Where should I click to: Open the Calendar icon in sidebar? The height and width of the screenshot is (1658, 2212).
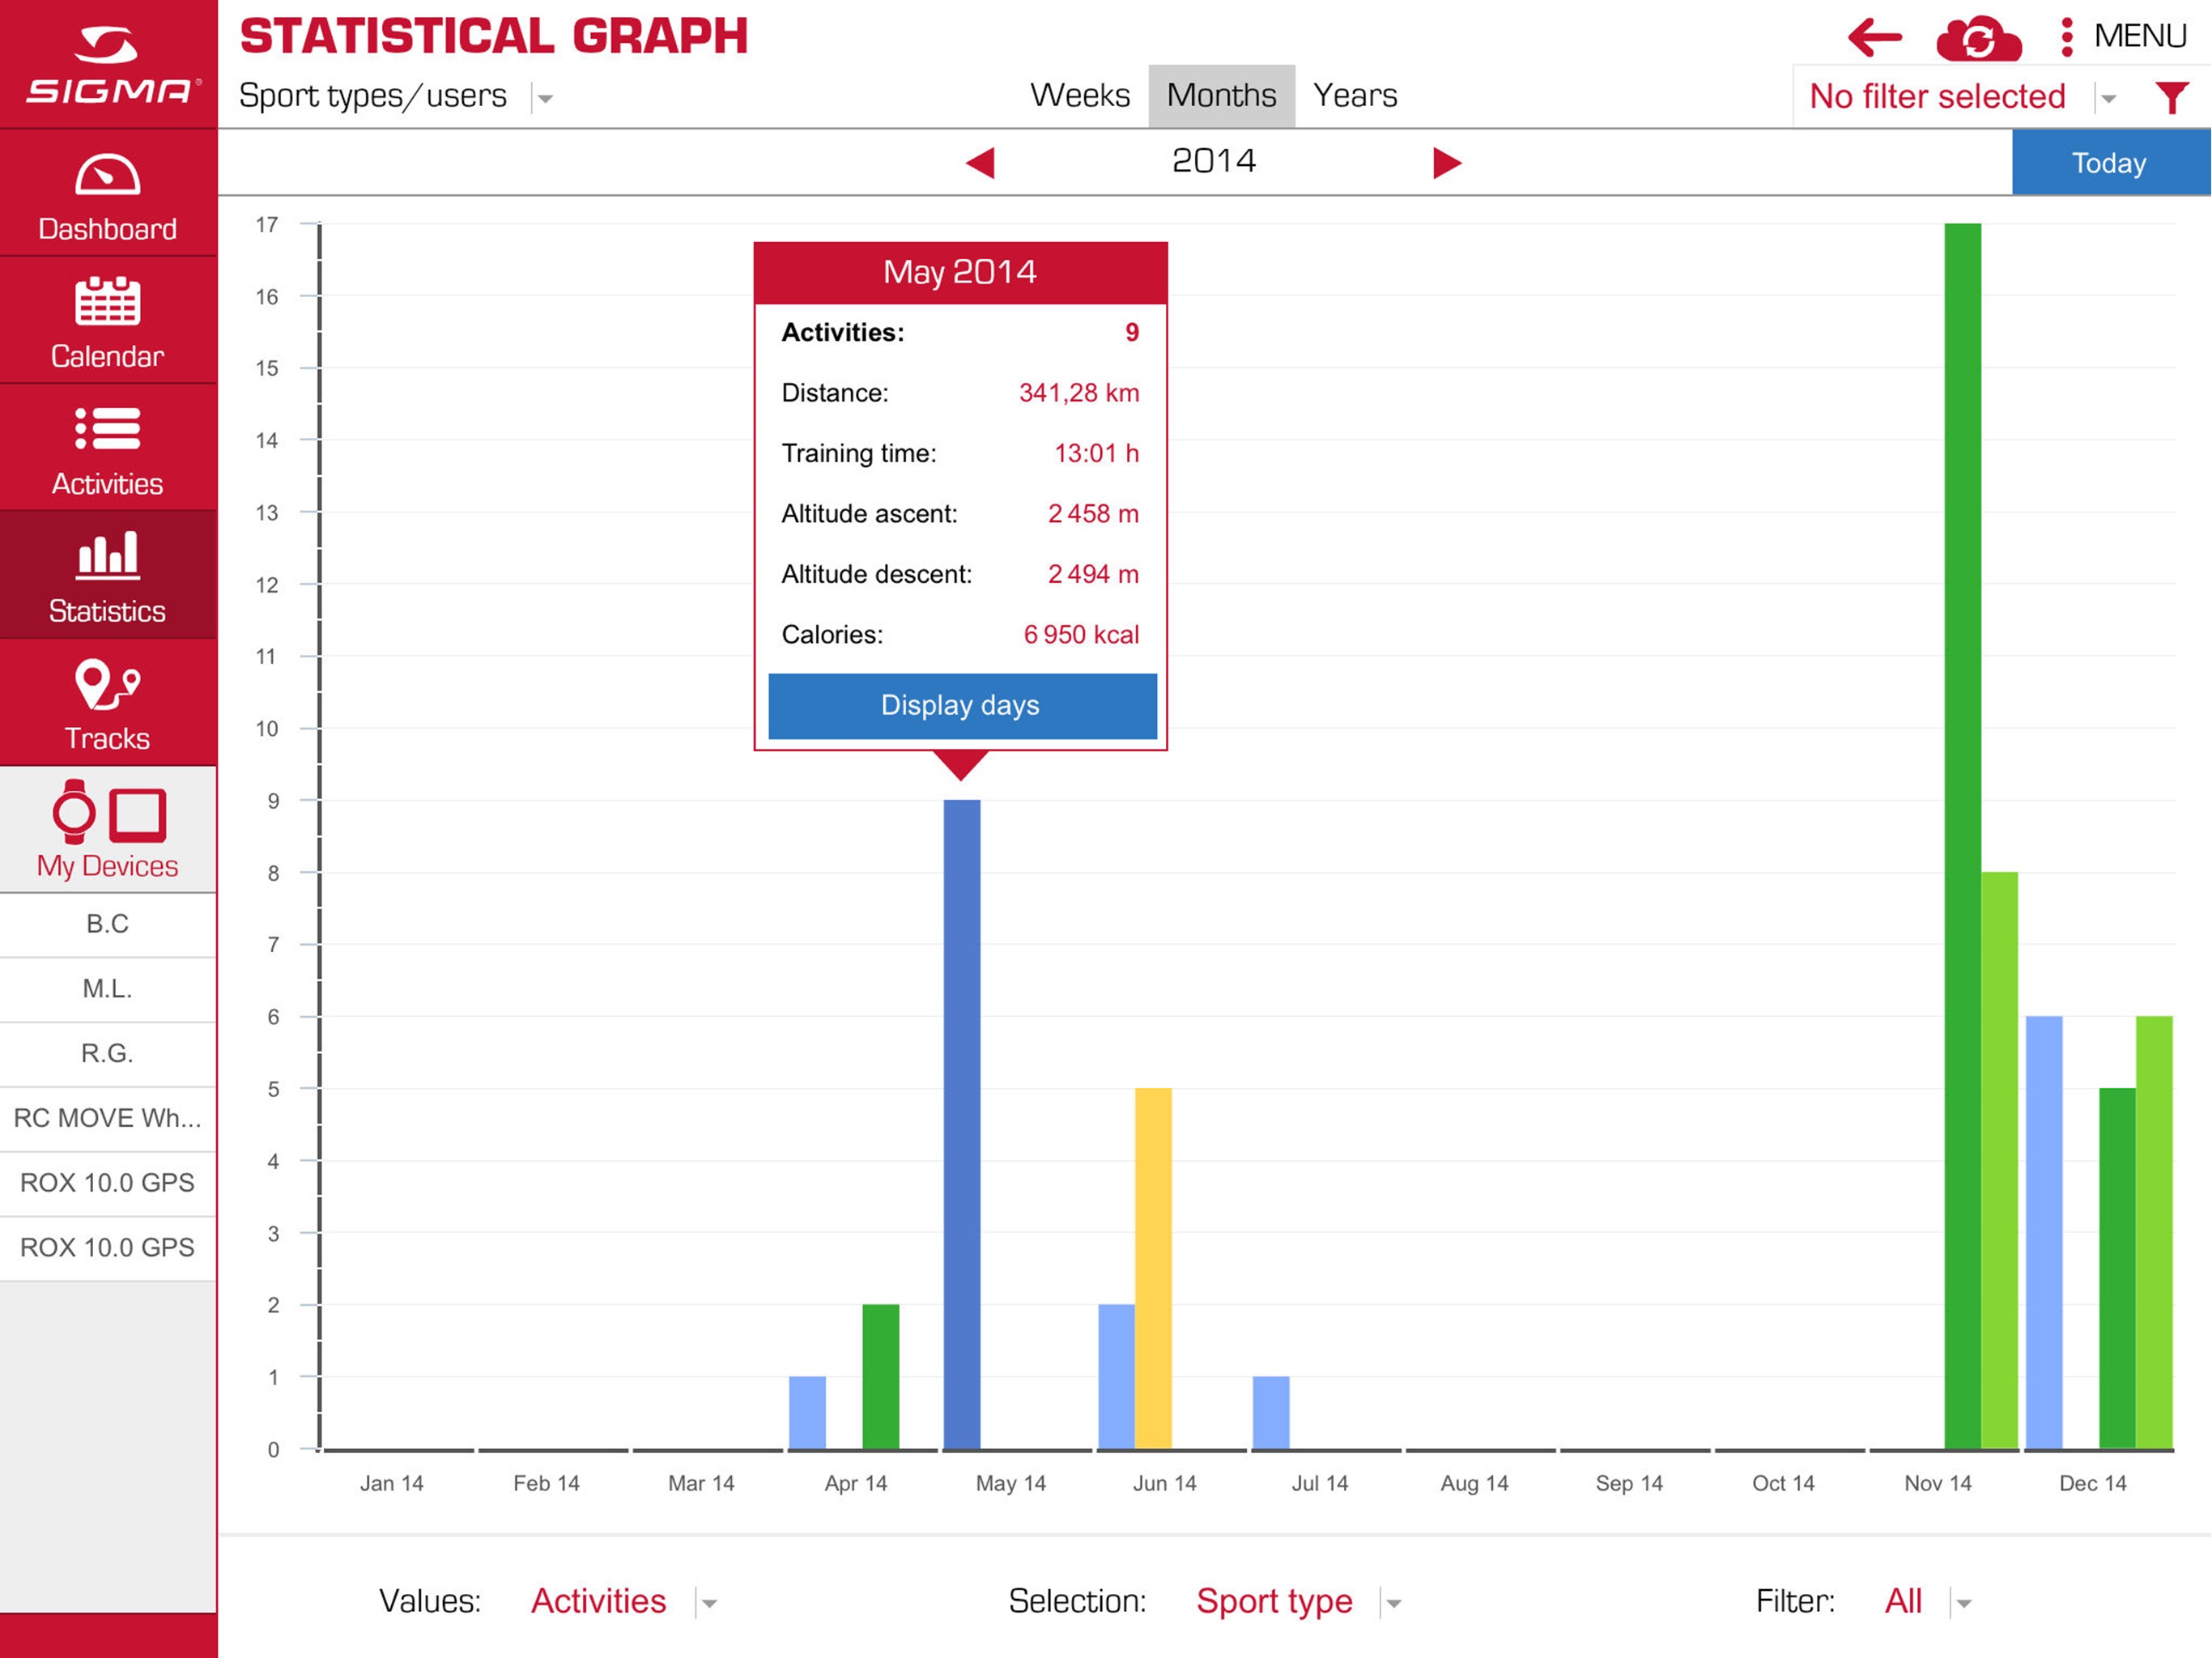pyautogui.click(x=107, y=302)
